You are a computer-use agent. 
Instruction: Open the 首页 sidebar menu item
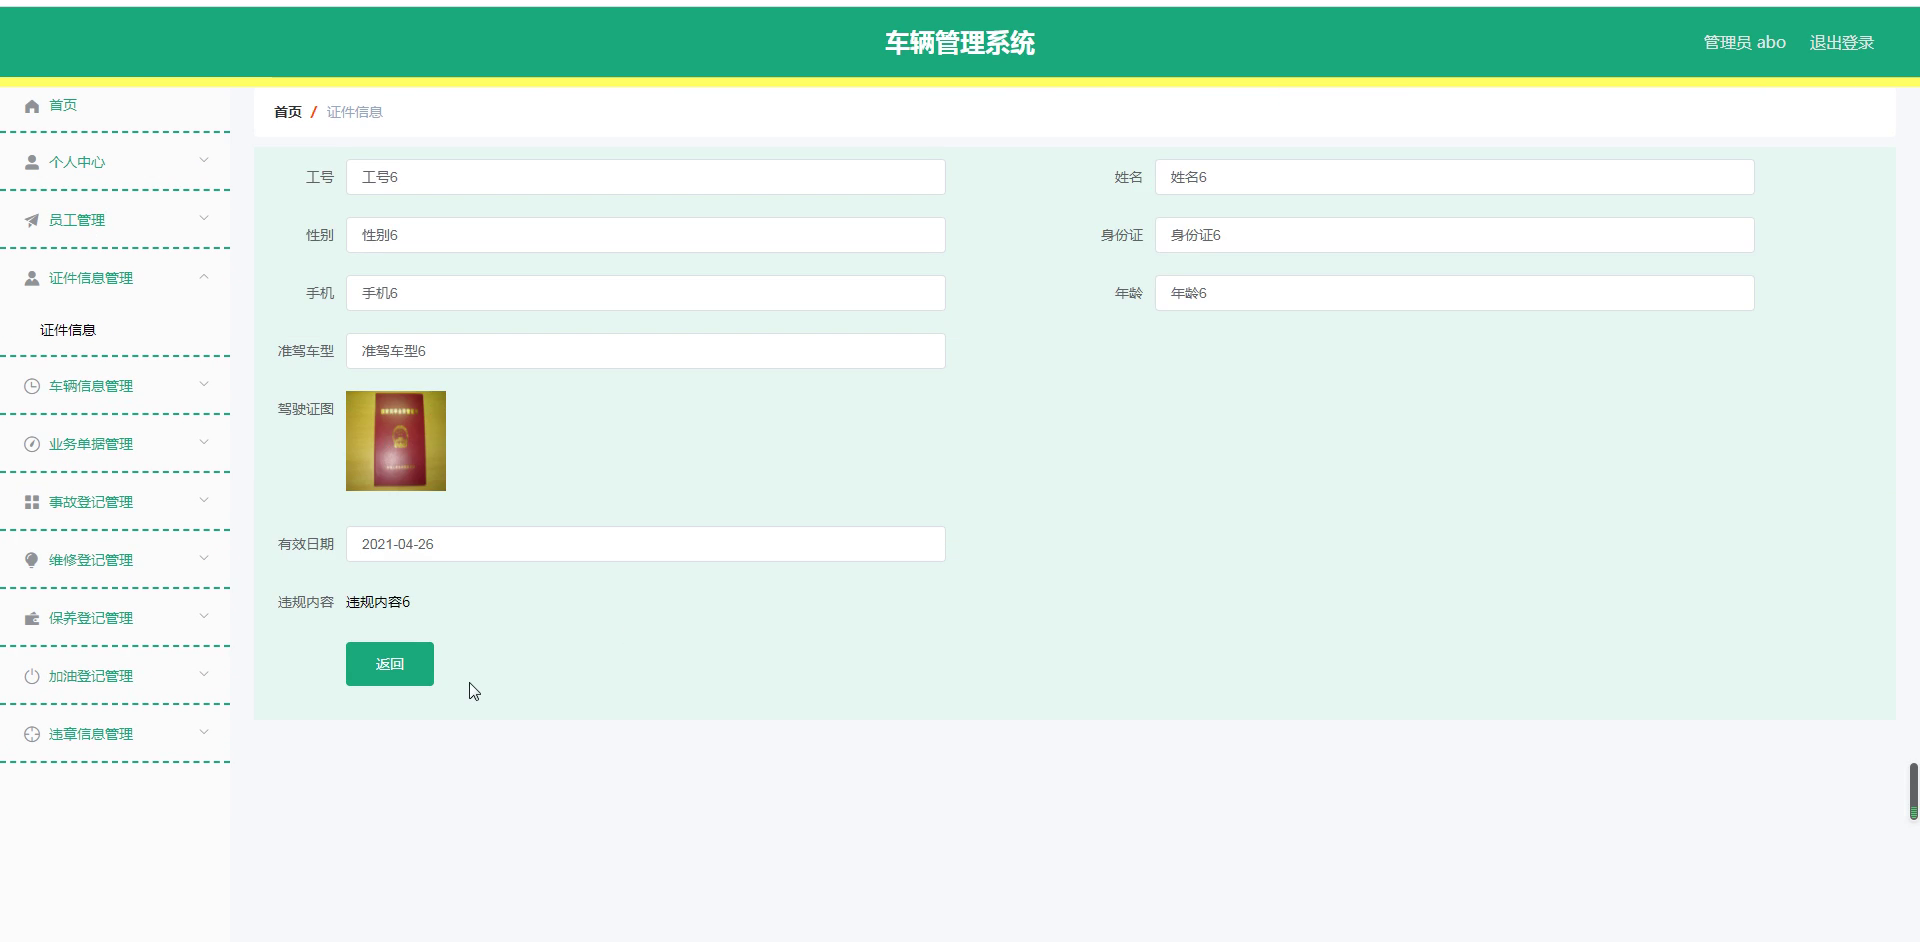(x=115, y=105)
